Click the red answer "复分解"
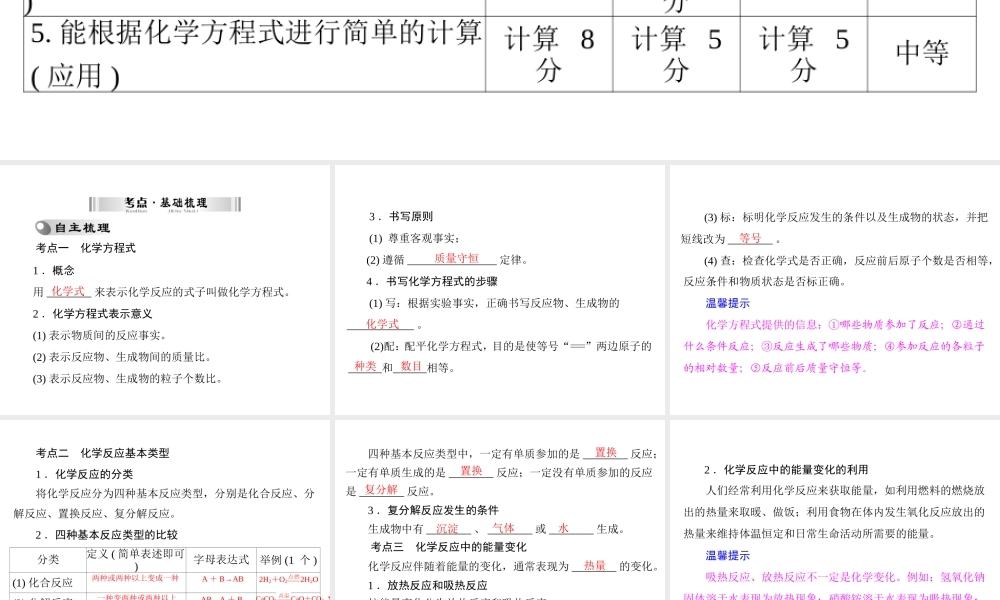This screenshot has width=1000, height=600. click(x=381, y=490)
